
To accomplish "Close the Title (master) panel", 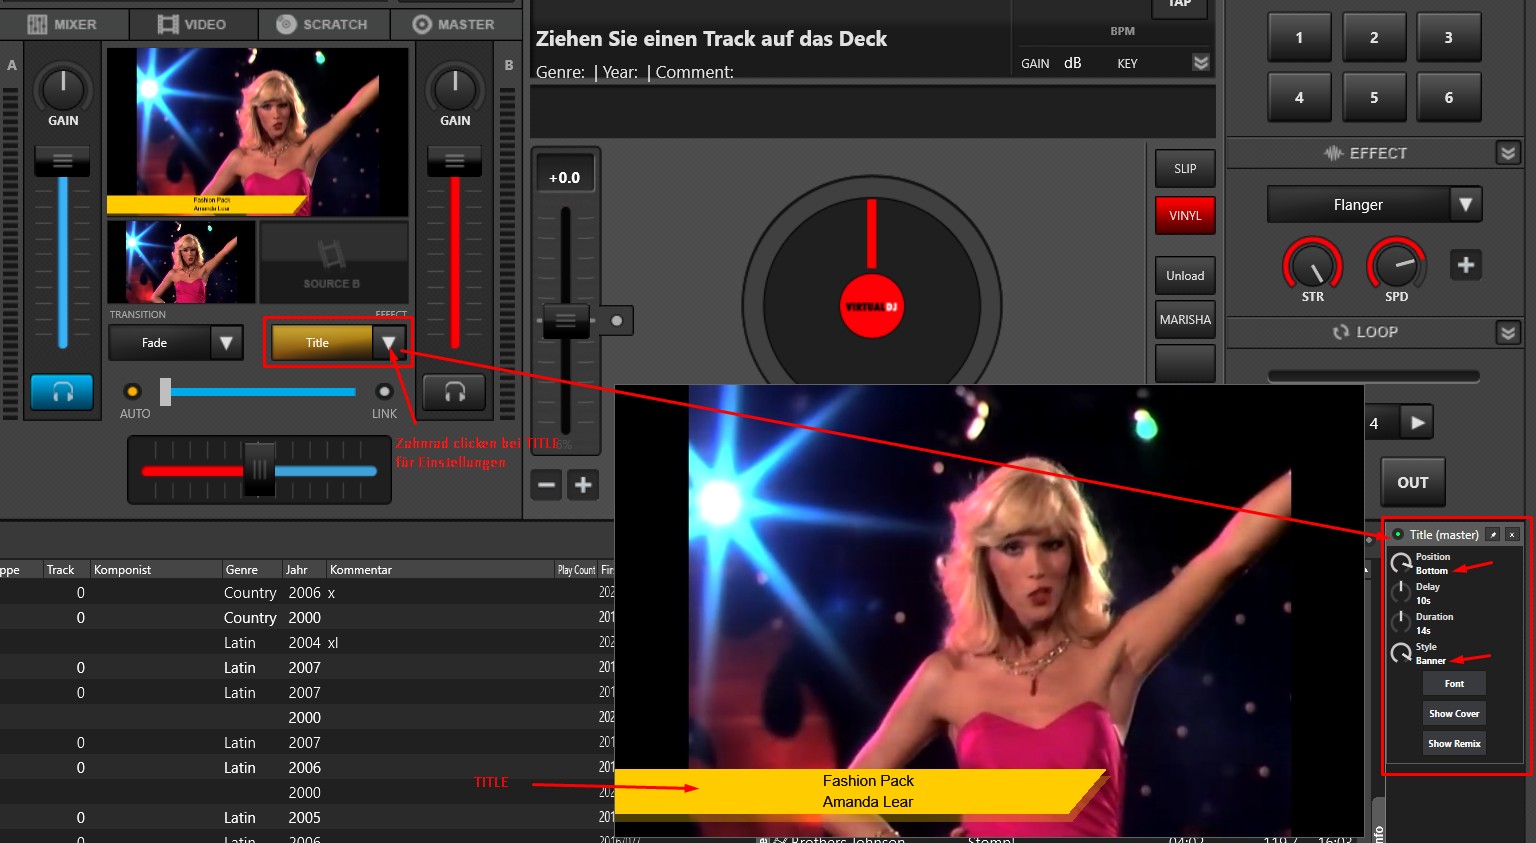I will pyautogui.click(x=1512, y=535).
